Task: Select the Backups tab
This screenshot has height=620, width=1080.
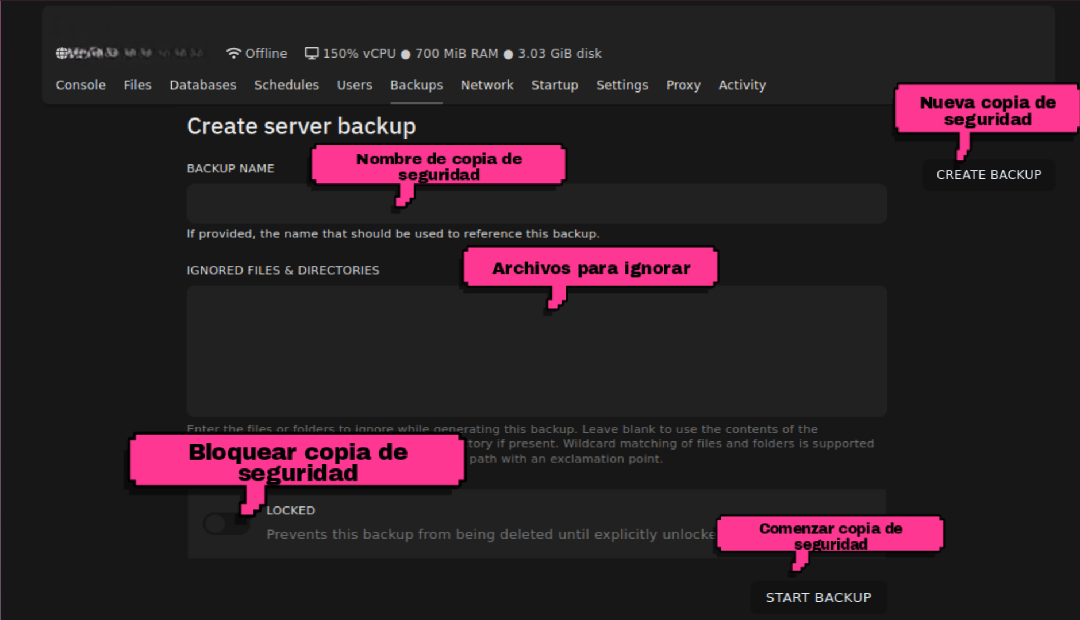Action: tap(416, 85)
